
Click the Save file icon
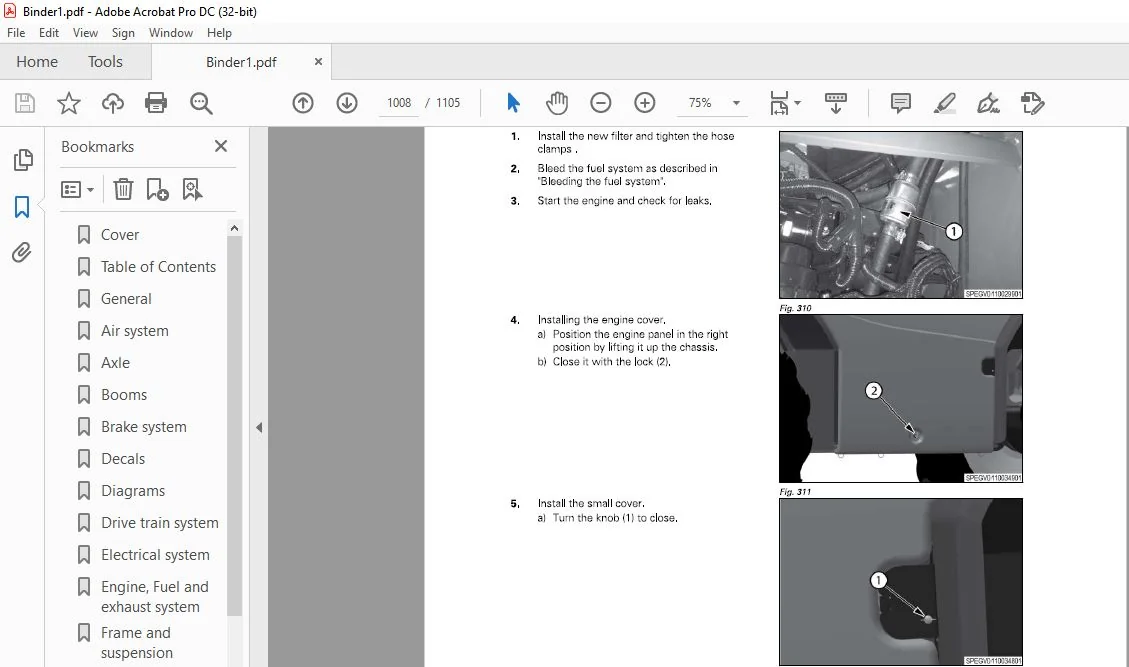point(24,103)
